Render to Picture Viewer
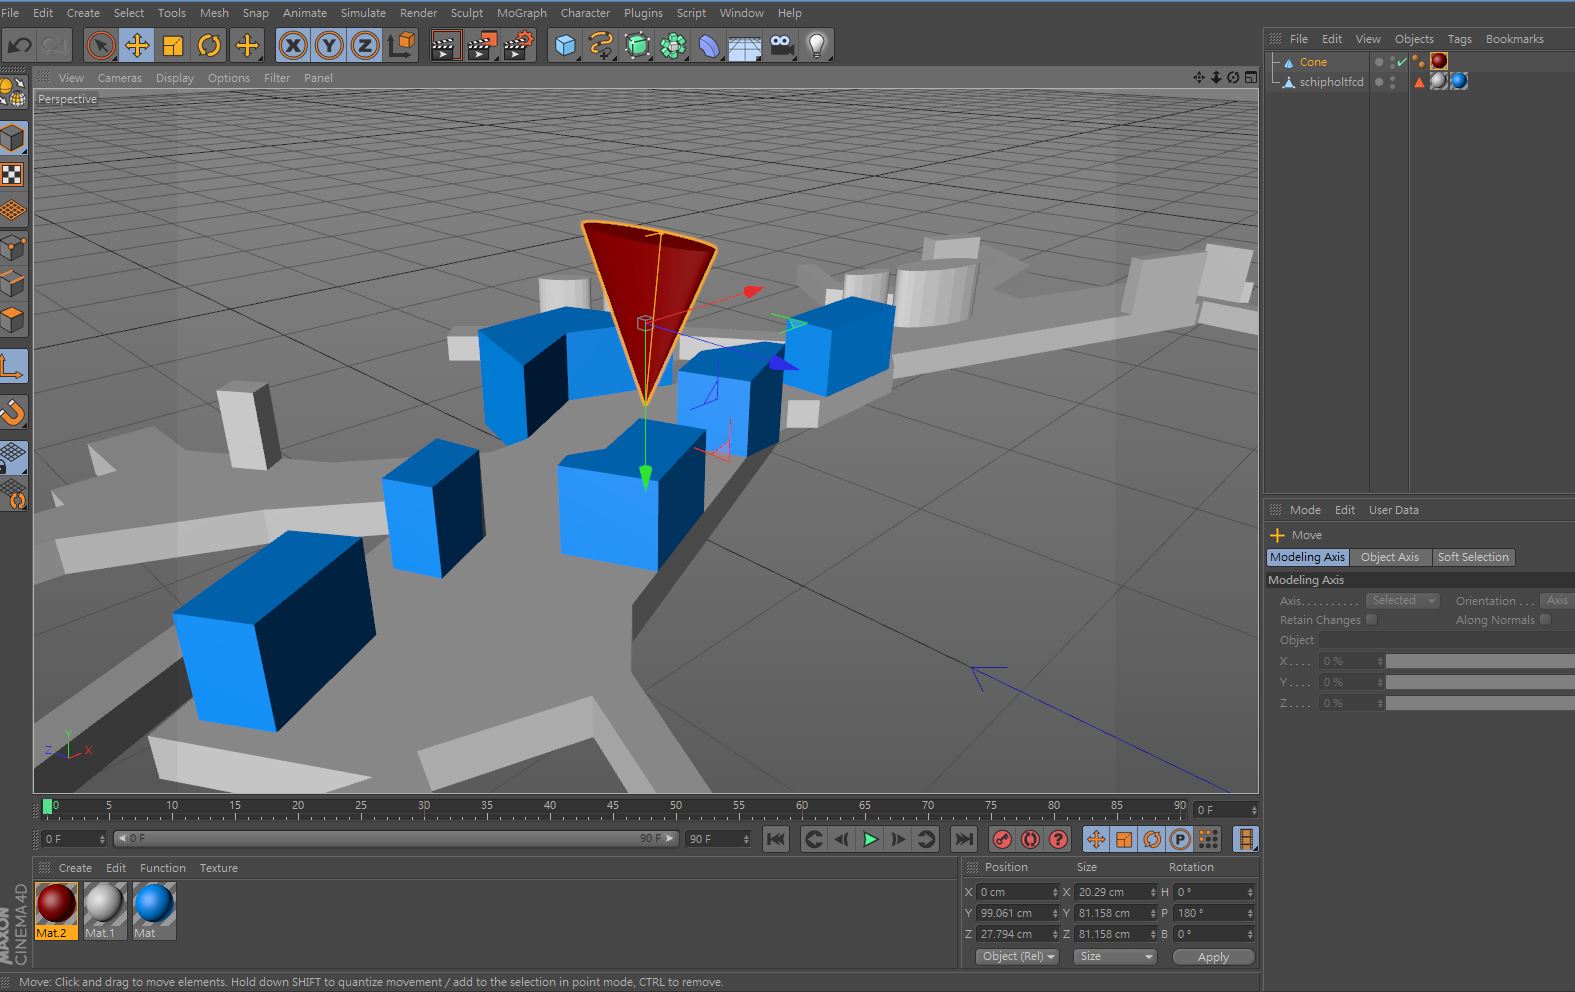 (x=481, y=45)
